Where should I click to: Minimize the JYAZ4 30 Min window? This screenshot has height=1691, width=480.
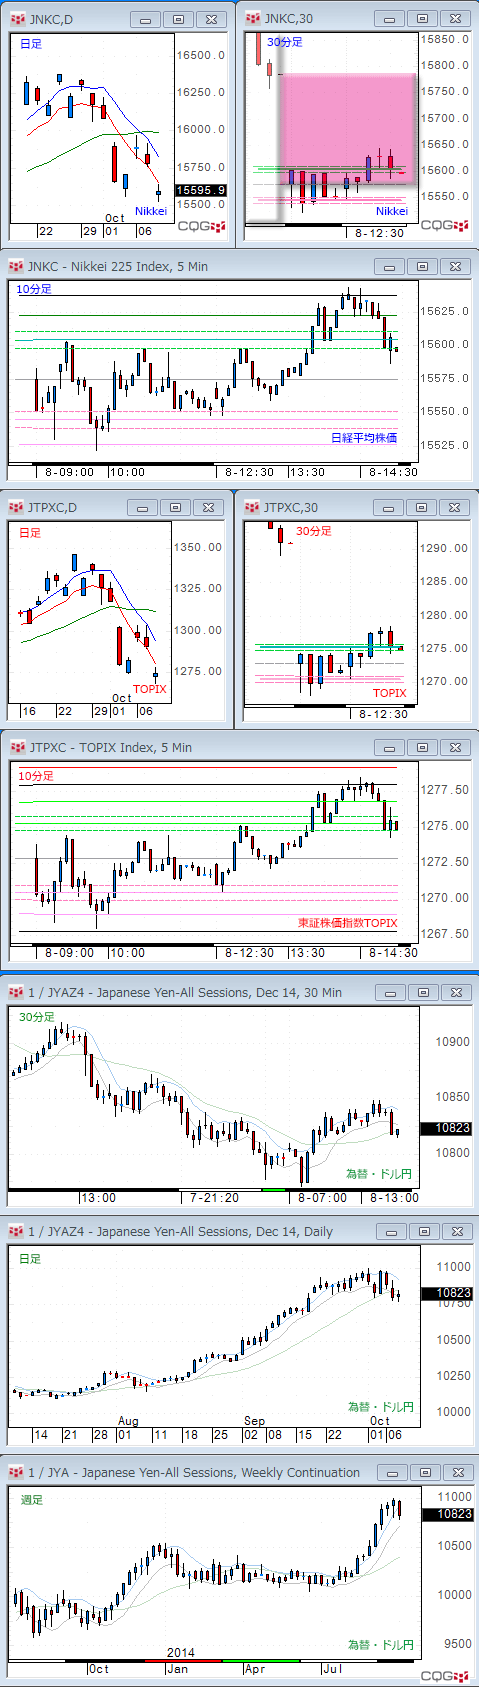(x=392, y=992)
